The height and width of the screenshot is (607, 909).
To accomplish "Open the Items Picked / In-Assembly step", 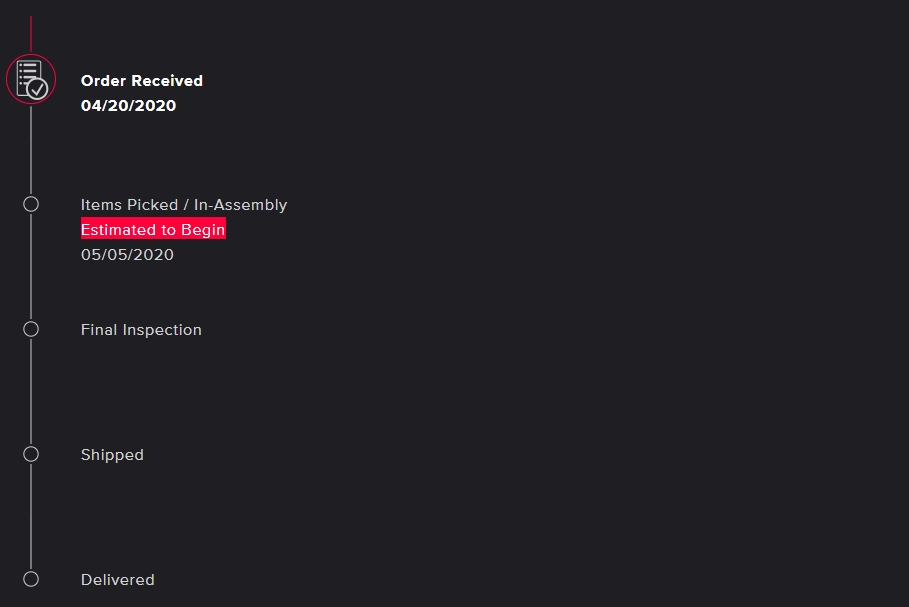I will tap(184, 205).
